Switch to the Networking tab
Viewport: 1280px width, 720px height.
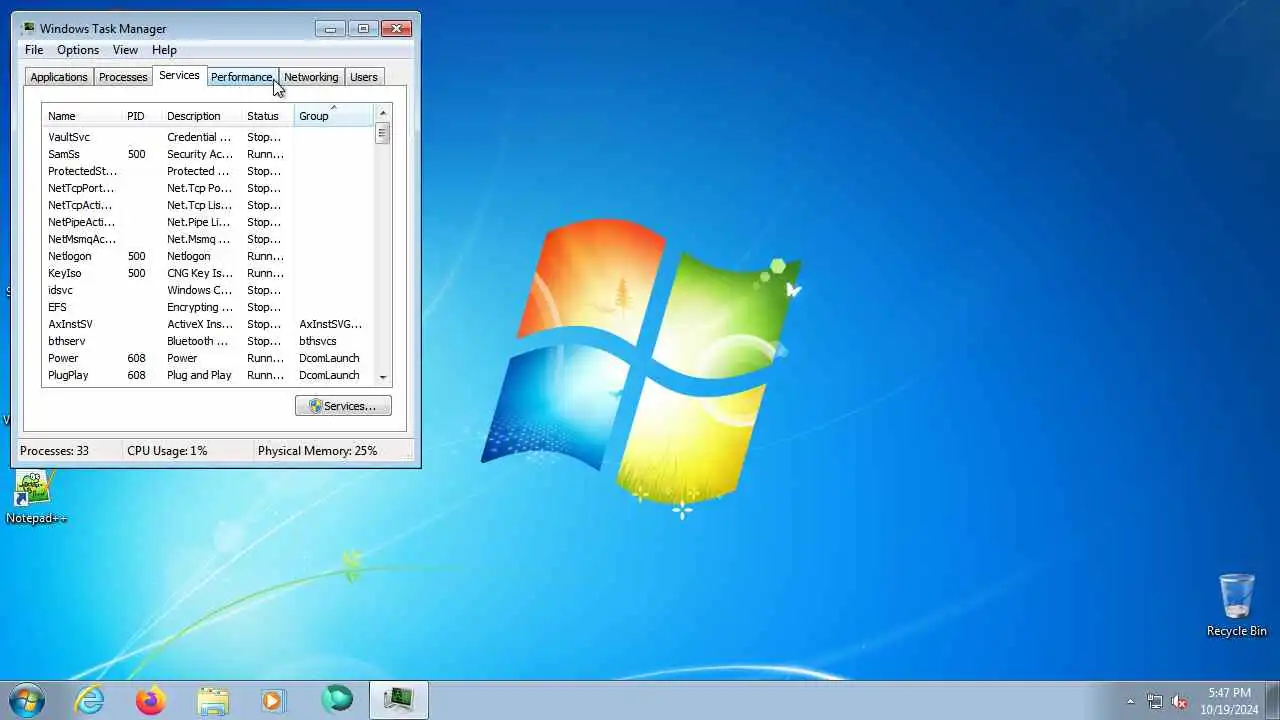(x=311, y=77)
